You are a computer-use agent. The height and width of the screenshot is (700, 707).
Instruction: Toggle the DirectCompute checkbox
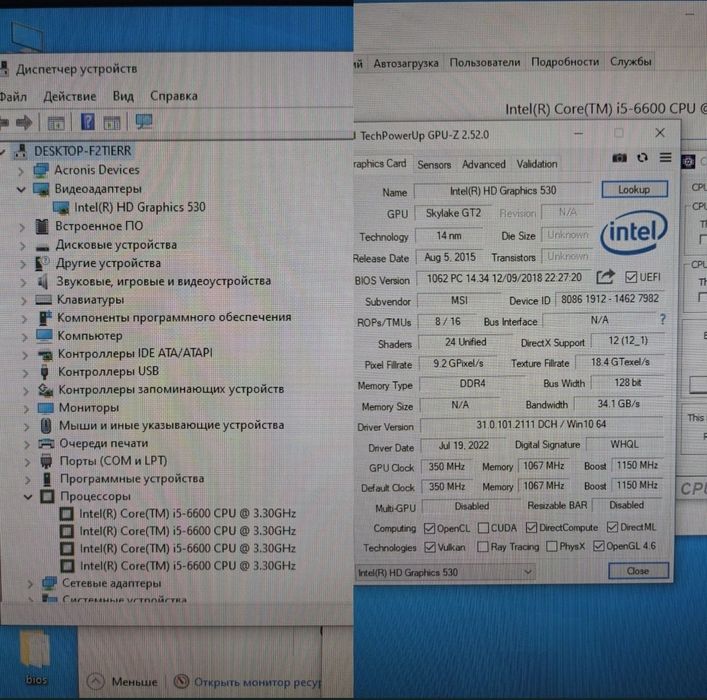[x=531, y=527]
